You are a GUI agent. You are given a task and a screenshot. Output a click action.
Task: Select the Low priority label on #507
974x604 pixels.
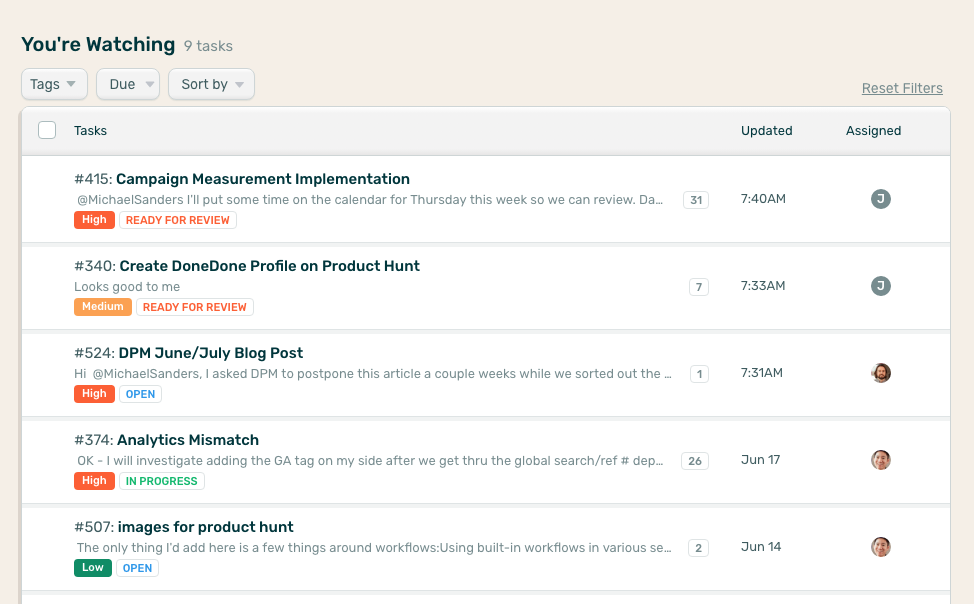(93, 567)
